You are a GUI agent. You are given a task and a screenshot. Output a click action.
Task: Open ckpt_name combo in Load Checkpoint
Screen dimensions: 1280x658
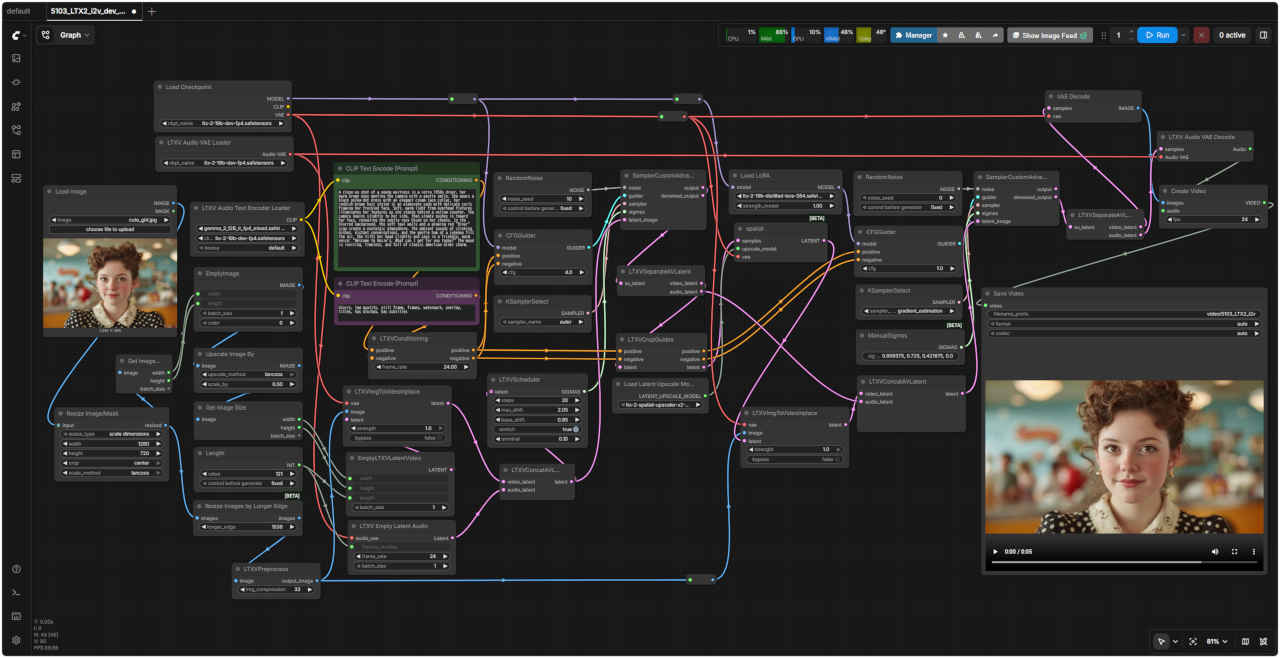223,124
